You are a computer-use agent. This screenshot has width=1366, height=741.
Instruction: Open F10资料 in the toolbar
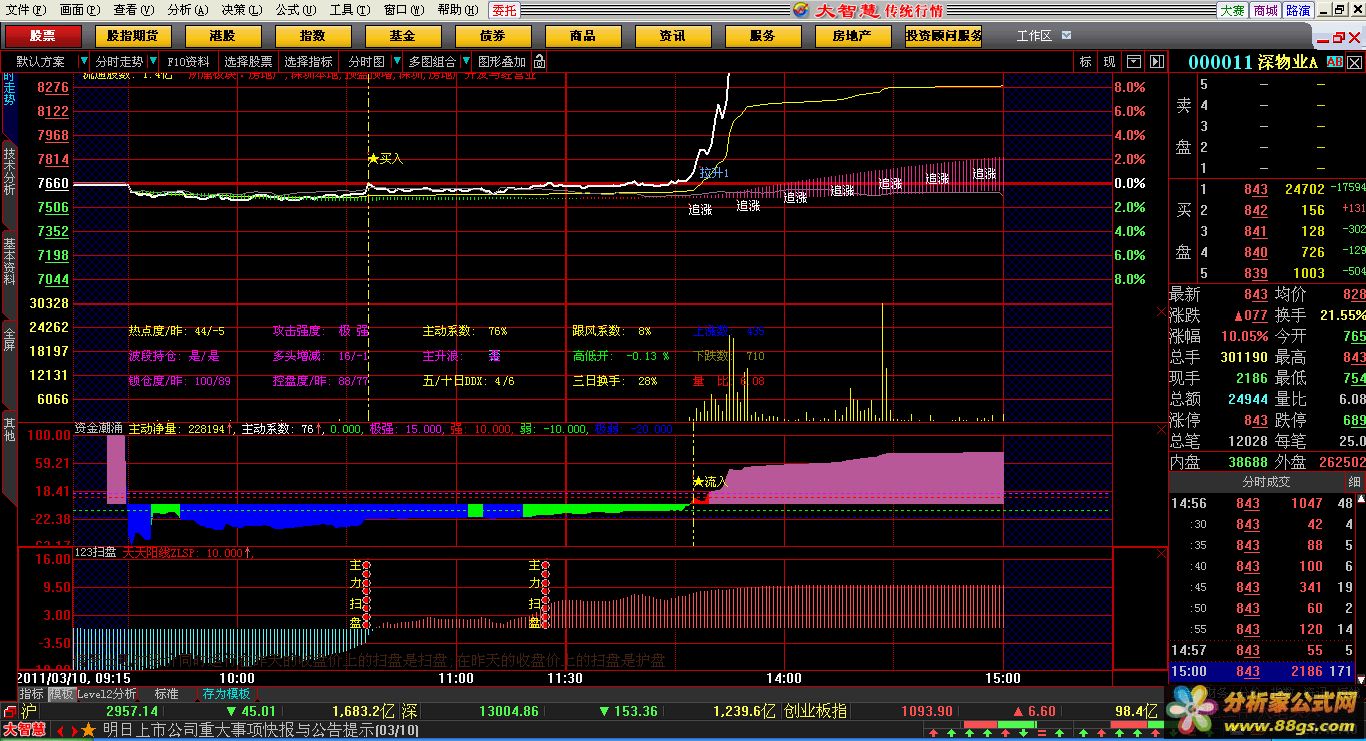189,62
